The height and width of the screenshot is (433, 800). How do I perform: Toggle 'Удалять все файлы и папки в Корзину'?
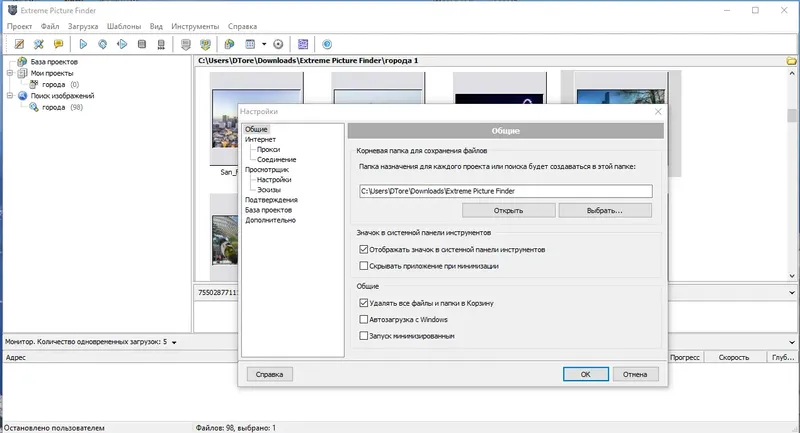click(x=363, y=303)
